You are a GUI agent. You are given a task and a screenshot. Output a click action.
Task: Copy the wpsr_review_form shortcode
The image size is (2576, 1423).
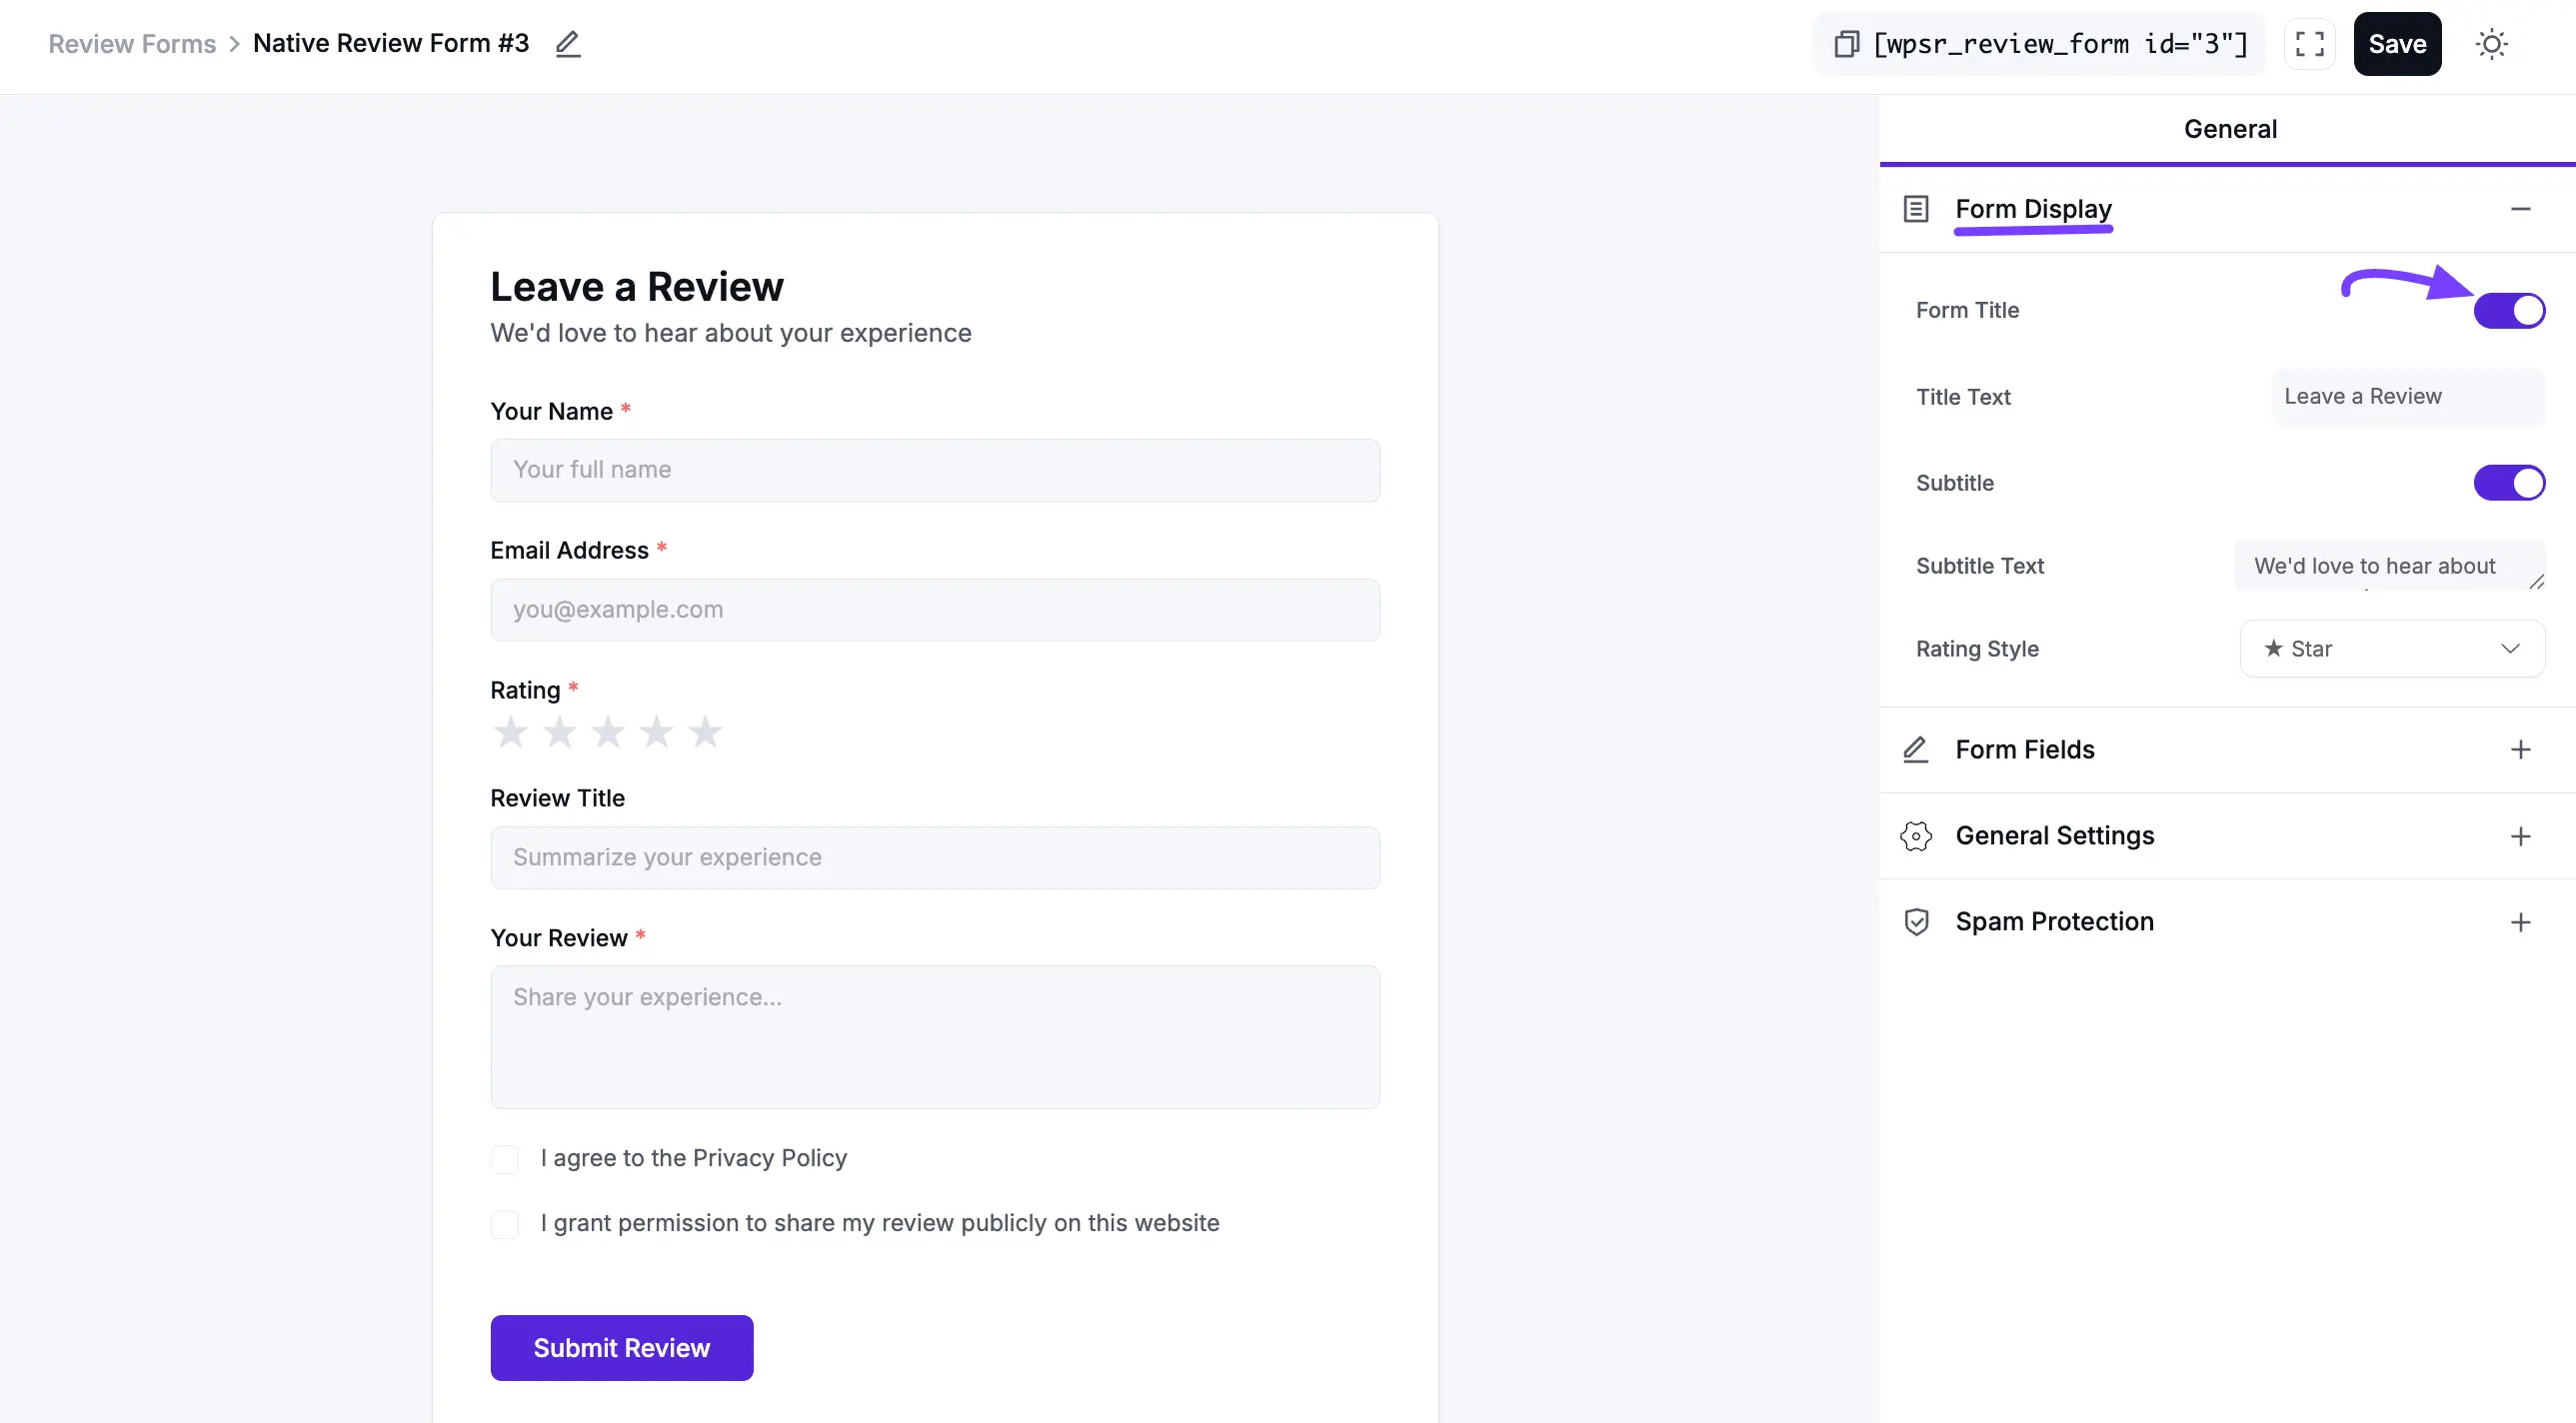[x=1846, y=44]
